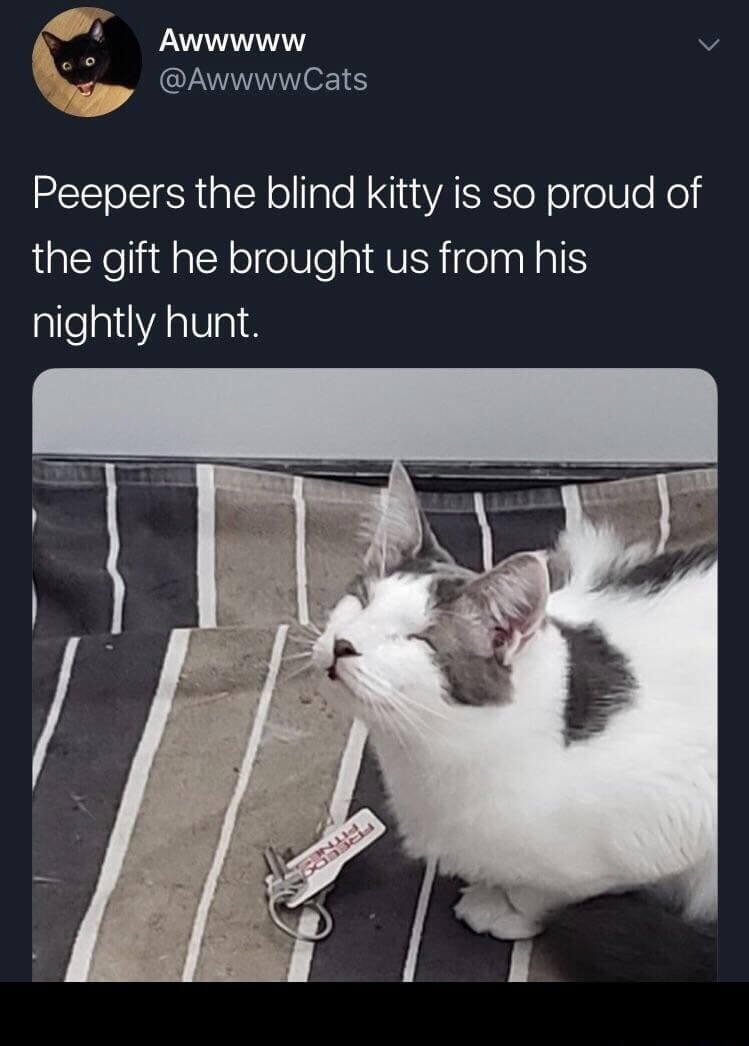
Task: Expand the tweet options chevron
Action: [709, 45]
